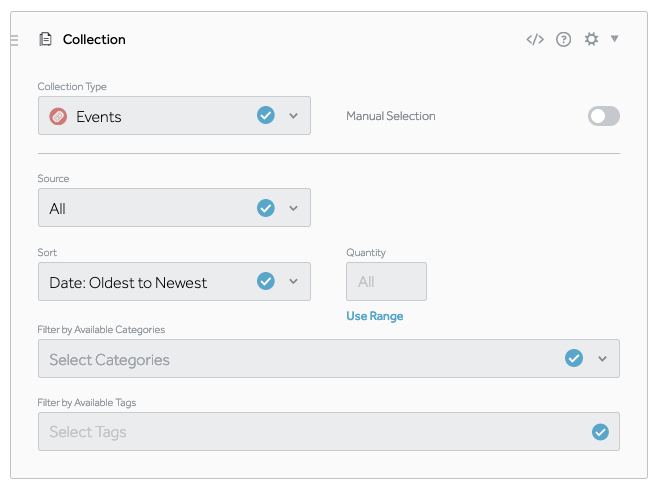Click the checkmark in Collection Type field
The width and height of the screenshot is (663, 491).
[266, 115]
